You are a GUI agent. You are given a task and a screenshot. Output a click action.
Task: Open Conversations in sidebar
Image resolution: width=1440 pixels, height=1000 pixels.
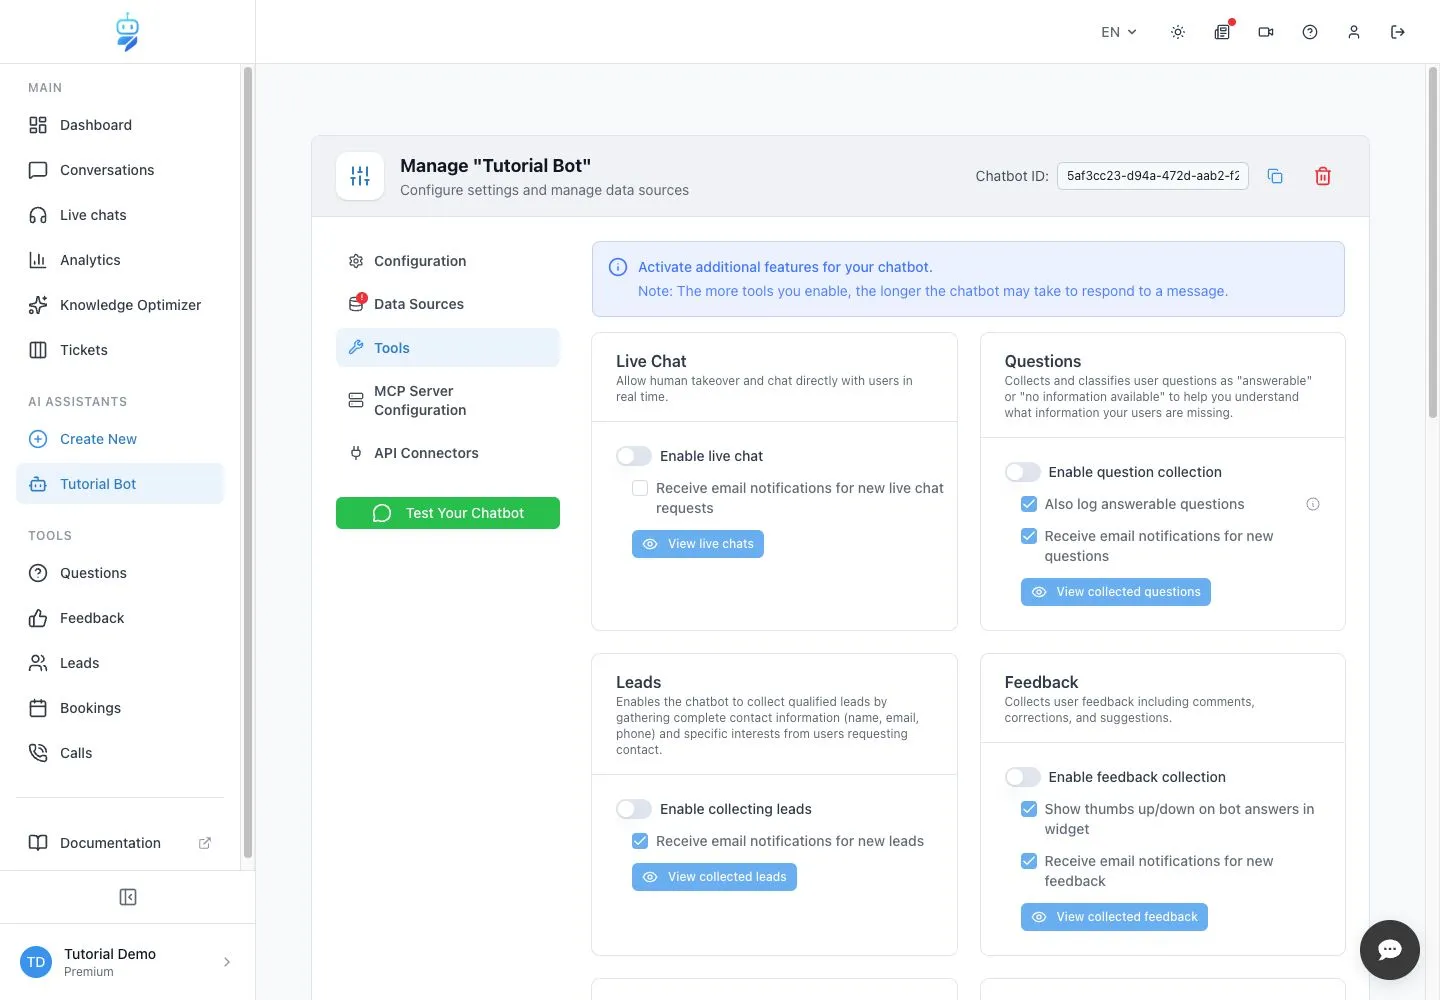120,170
